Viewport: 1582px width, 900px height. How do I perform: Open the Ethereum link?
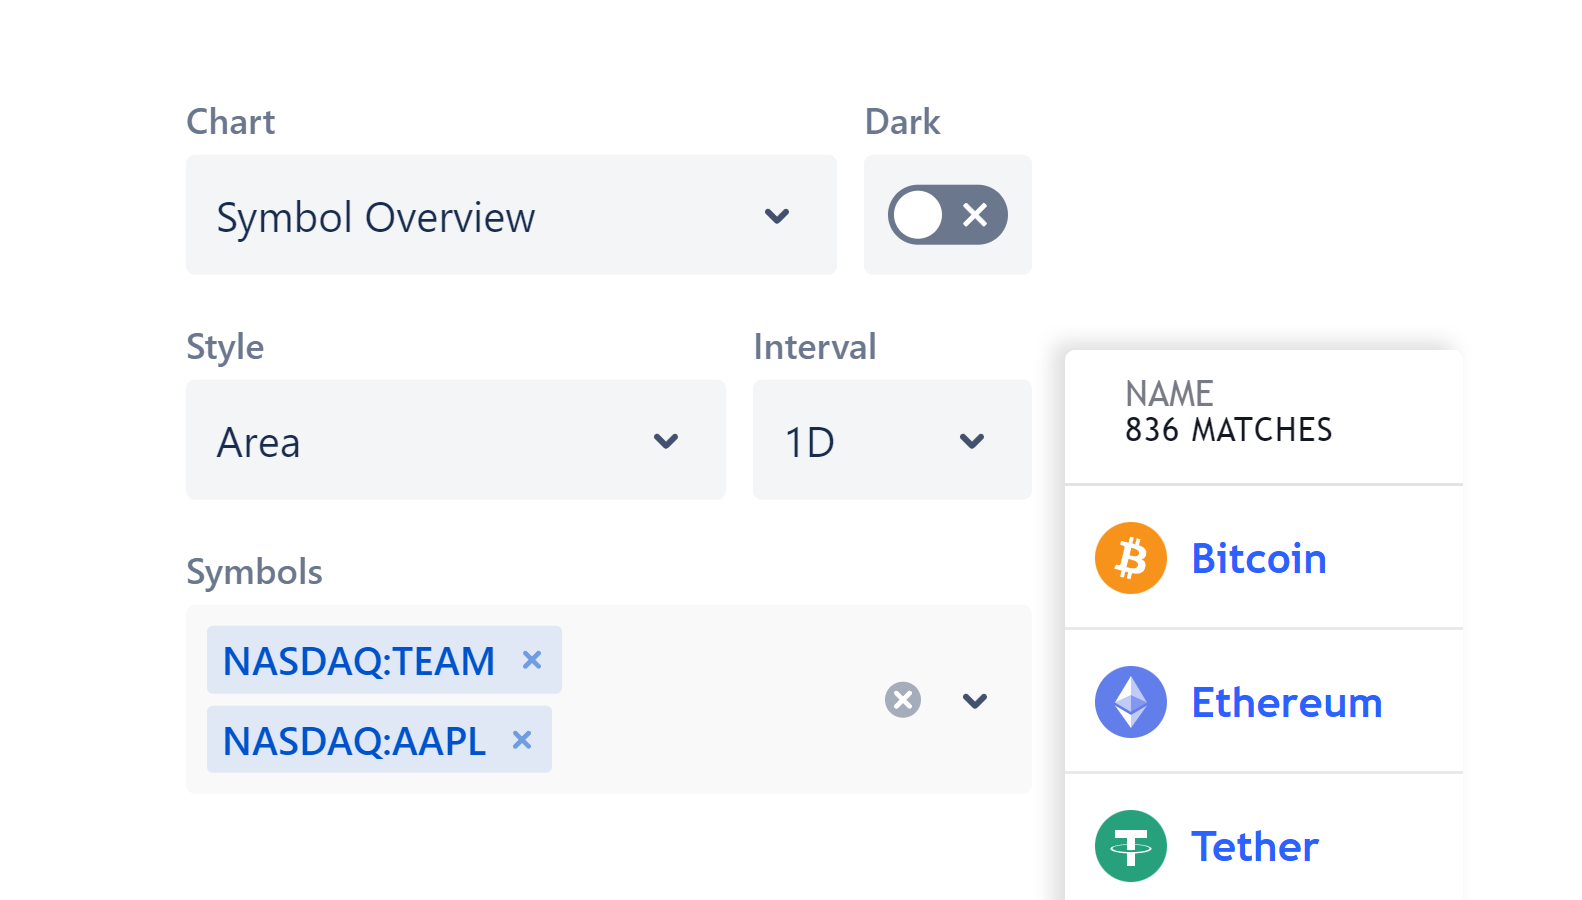coord(1286,702)
